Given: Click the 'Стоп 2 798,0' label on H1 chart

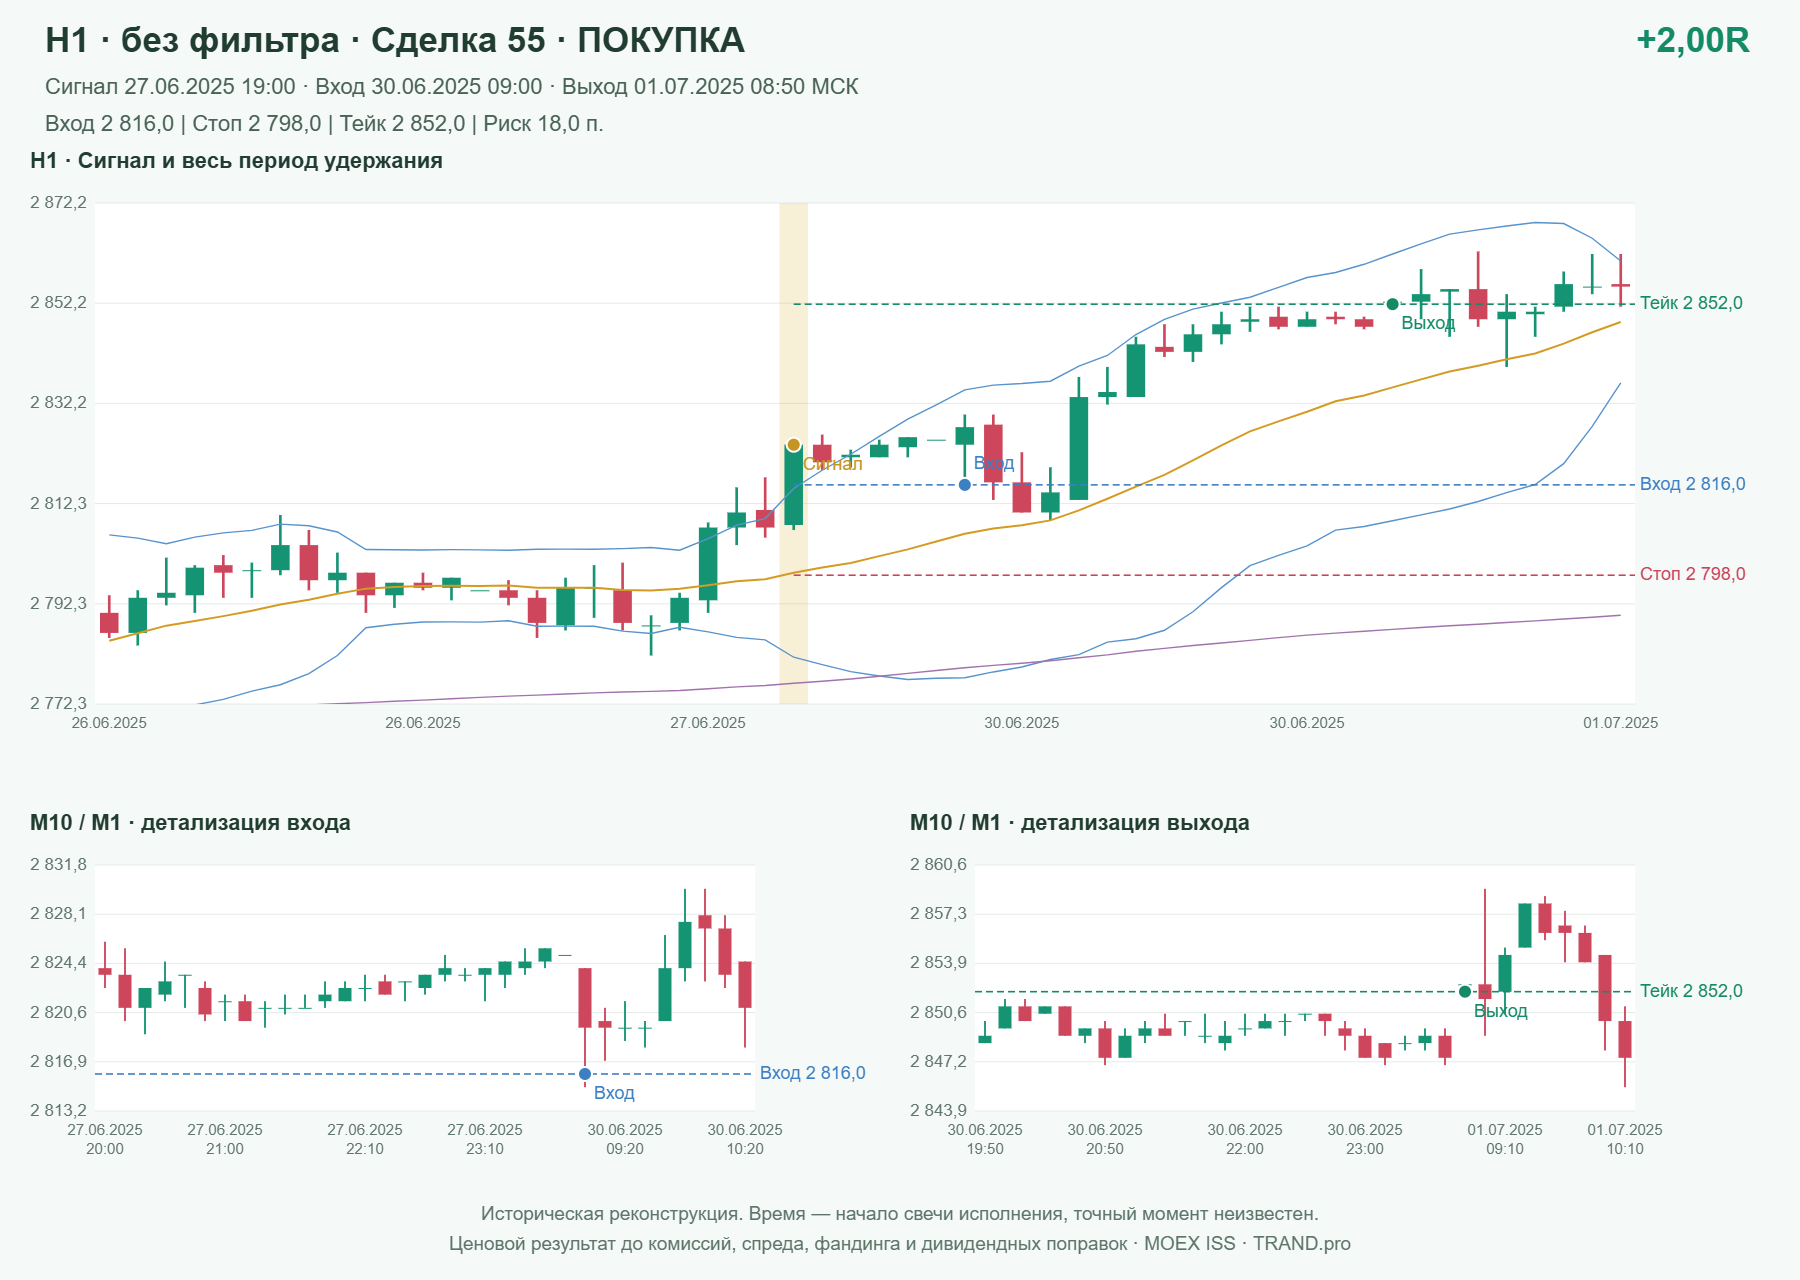Looking at the screenshot, I should point(1692,574).
